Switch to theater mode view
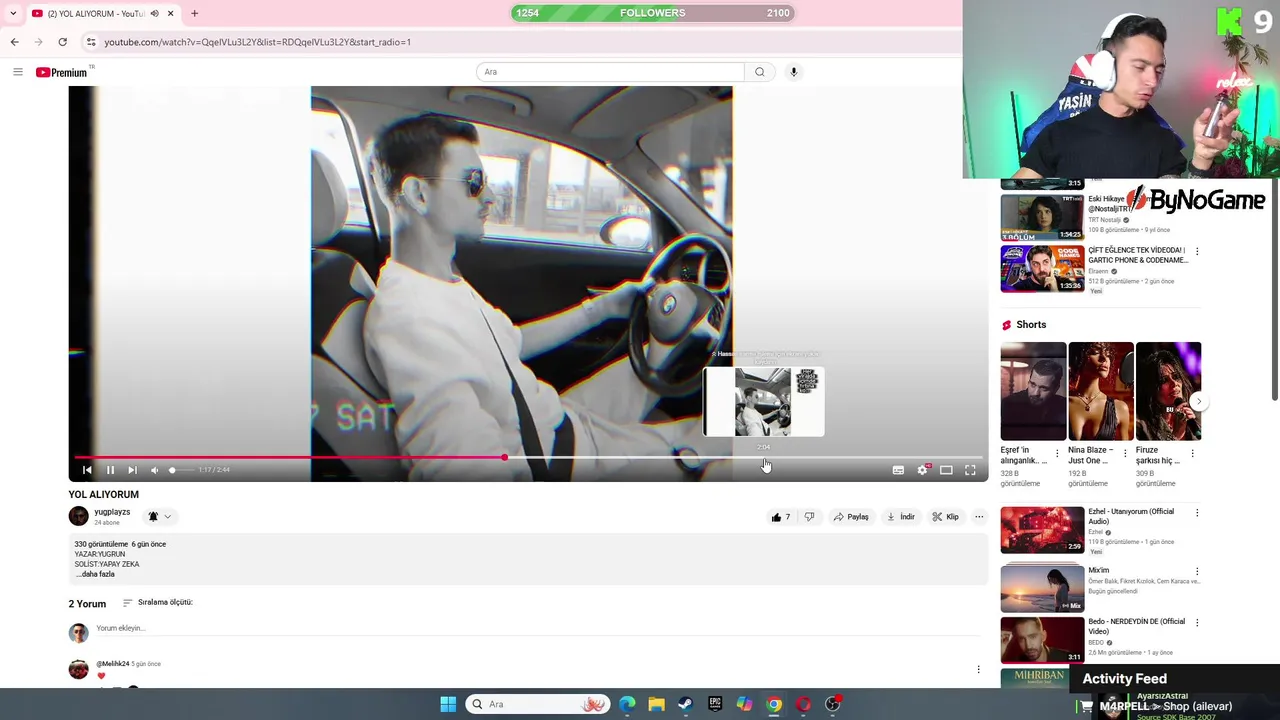This screenshot has height=720, width=1280. [946, 470]
